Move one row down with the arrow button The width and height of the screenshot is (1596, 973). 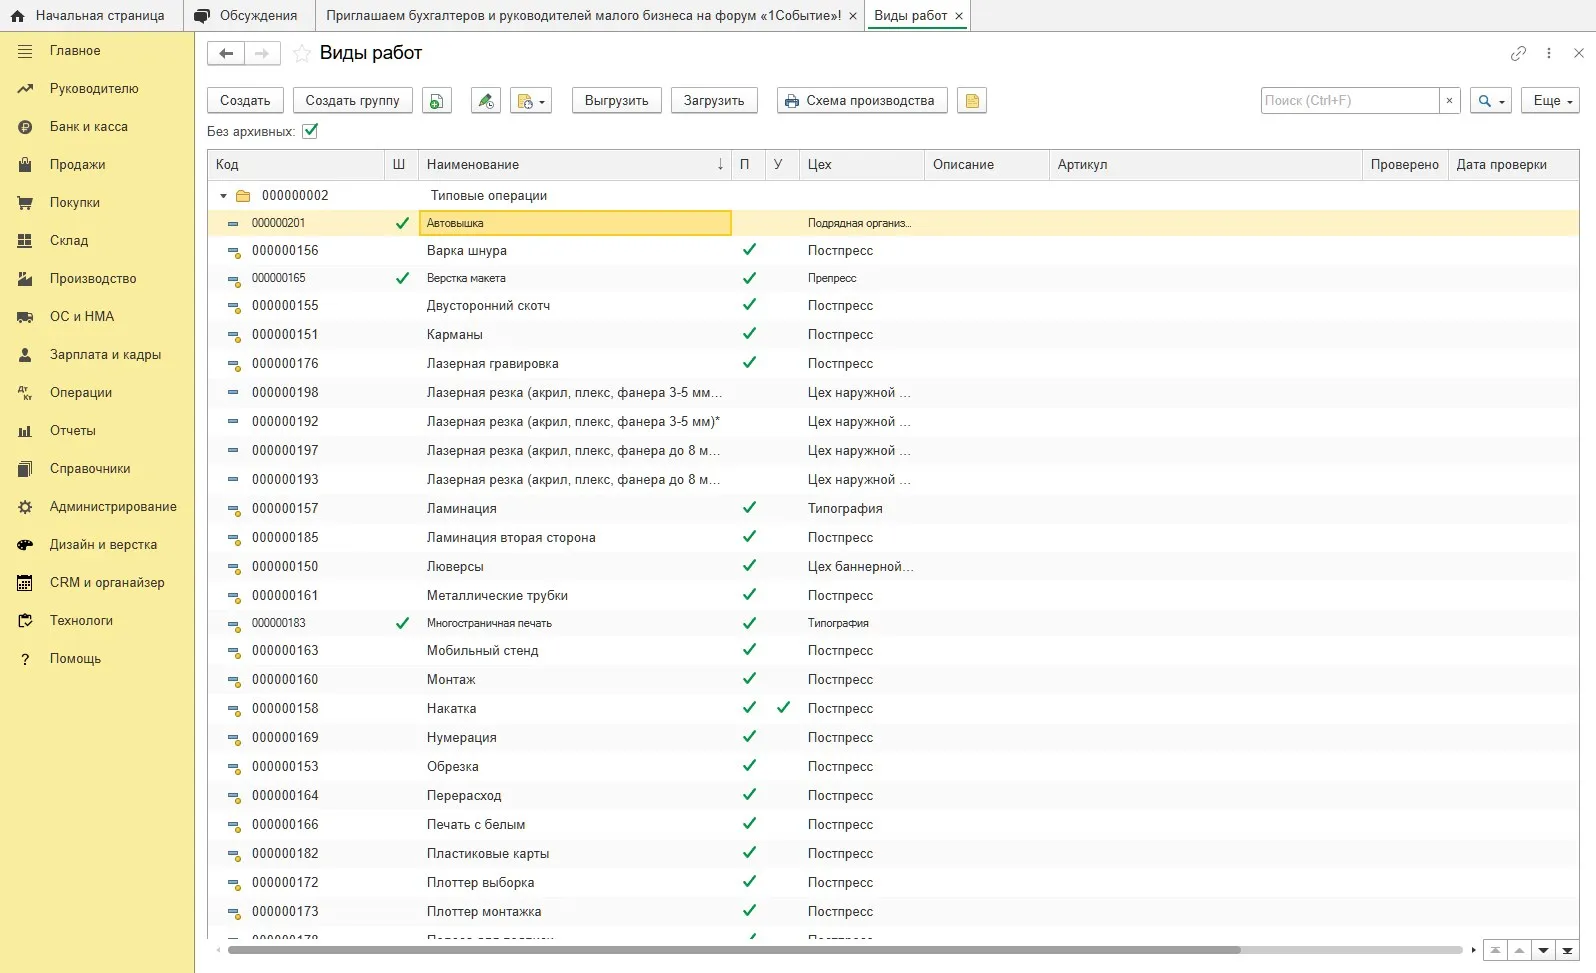click(x=1544, y=951)
